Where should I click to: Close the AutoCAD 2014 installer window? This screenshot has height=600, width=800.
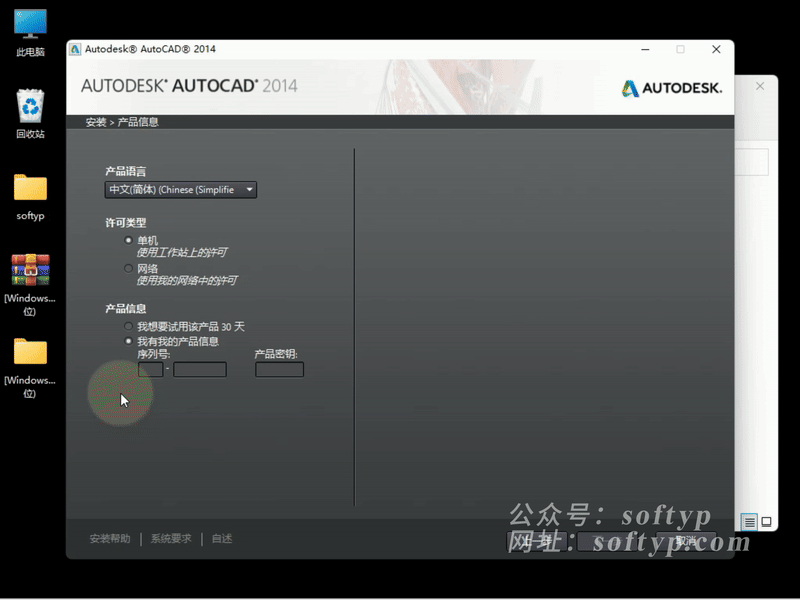click(x=716, y=49)
